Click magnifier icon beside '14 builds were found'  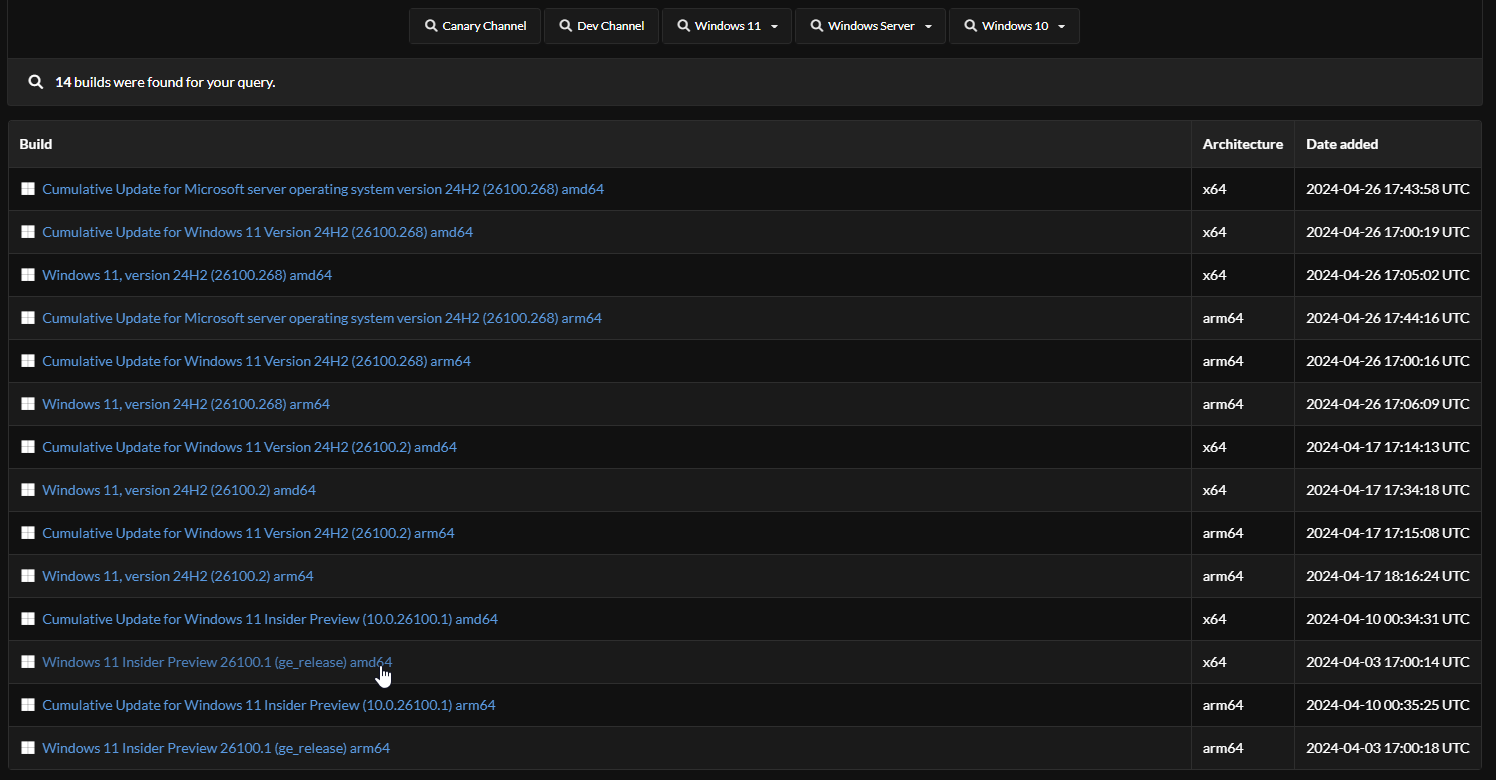pos(35,82)
